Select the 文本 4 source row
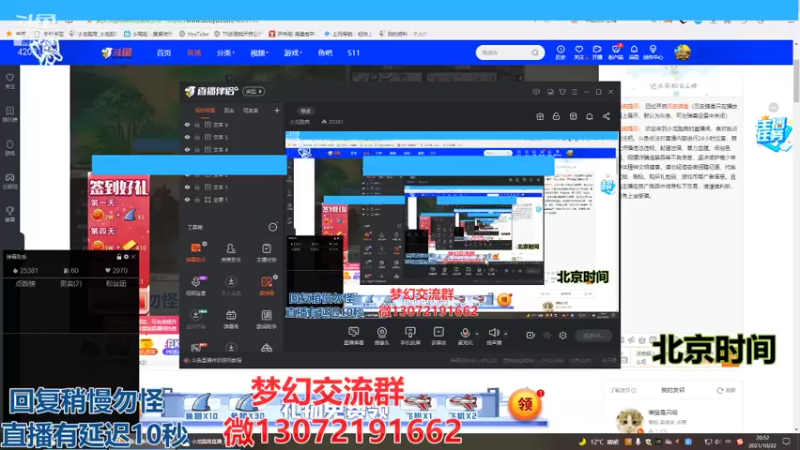Image resolution: width=800 pixels, height=450 pixels. [x=232, y=149]
